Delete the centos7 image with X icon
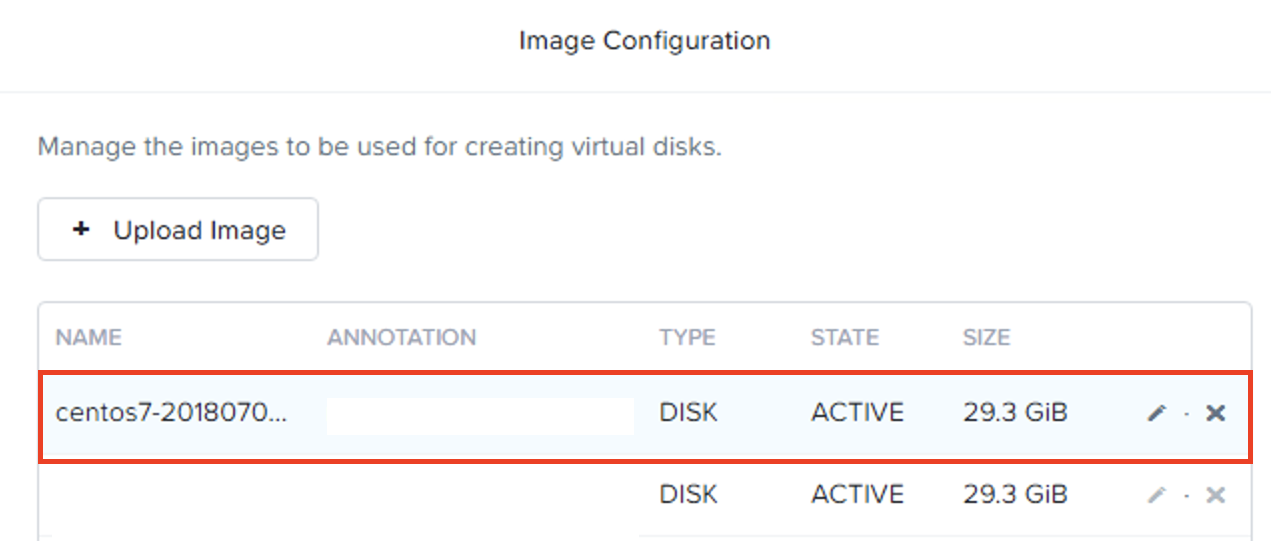 click(1215, 413)
